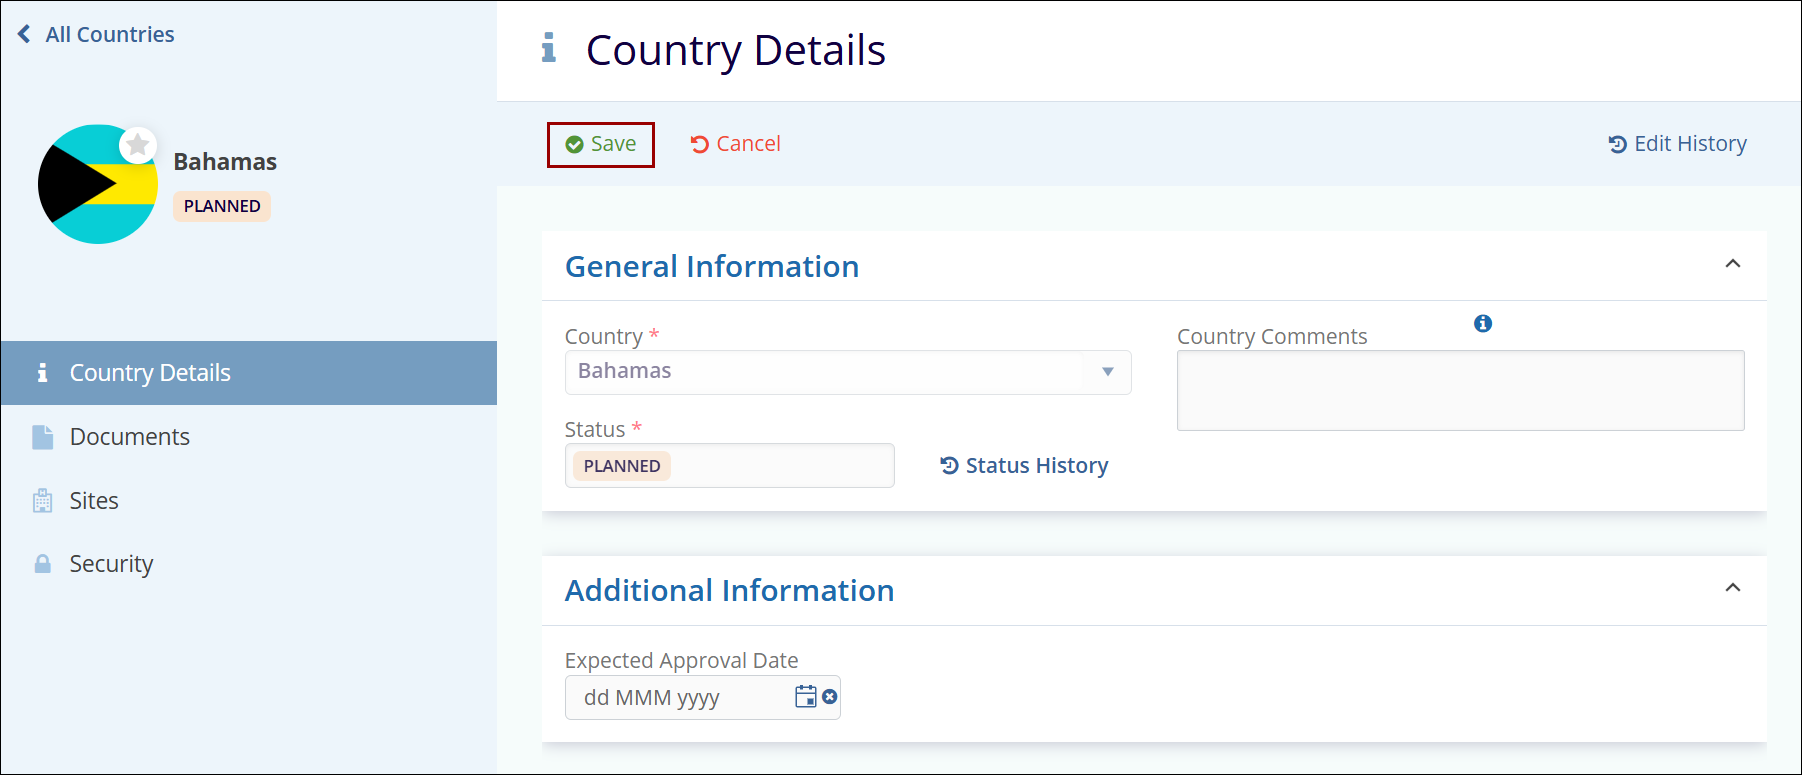Viewport: 1802px width, 775px height.
Task: Clear the Expected Approval Date field
Action: point(830,697)
